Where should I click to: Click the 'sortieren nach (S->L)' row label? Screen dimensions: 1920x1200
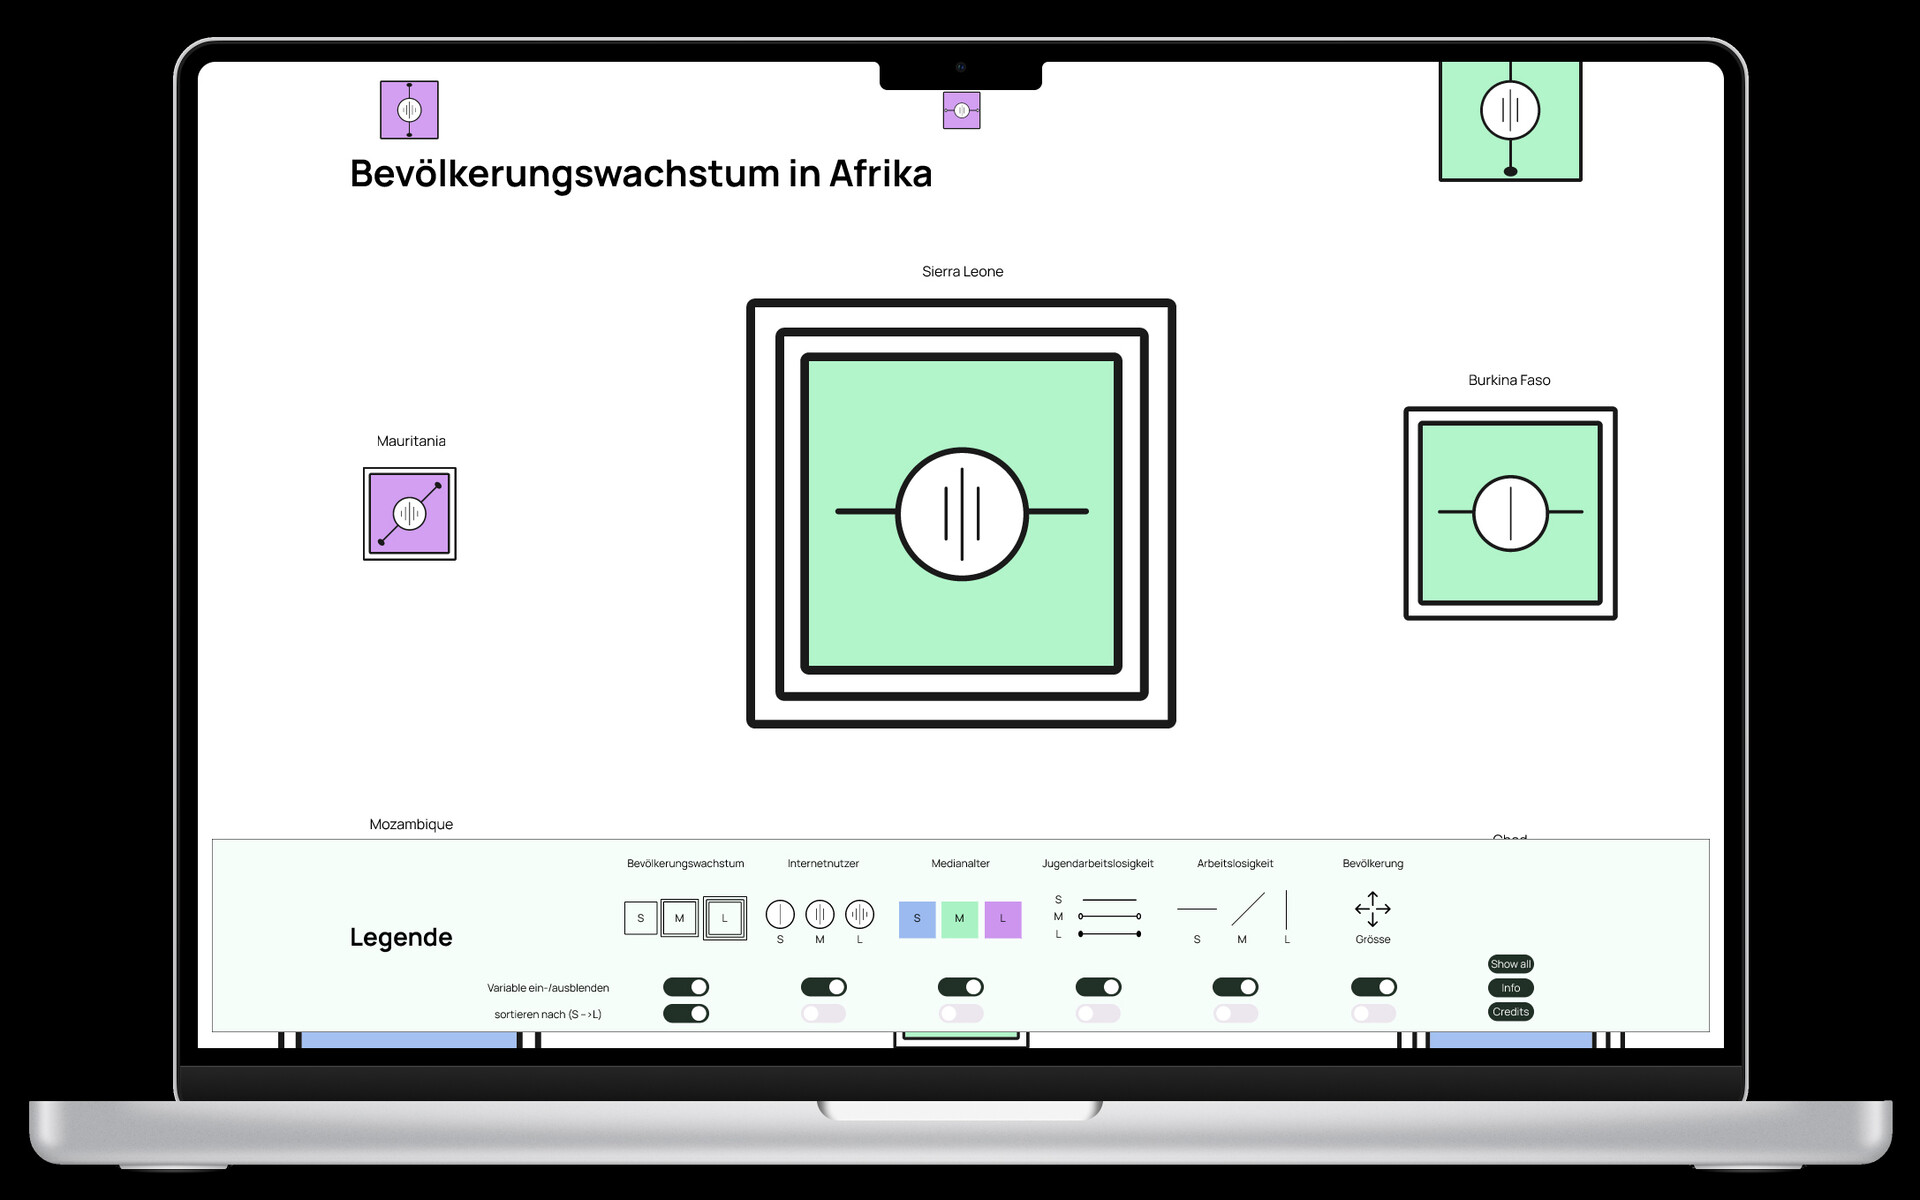548,1014
